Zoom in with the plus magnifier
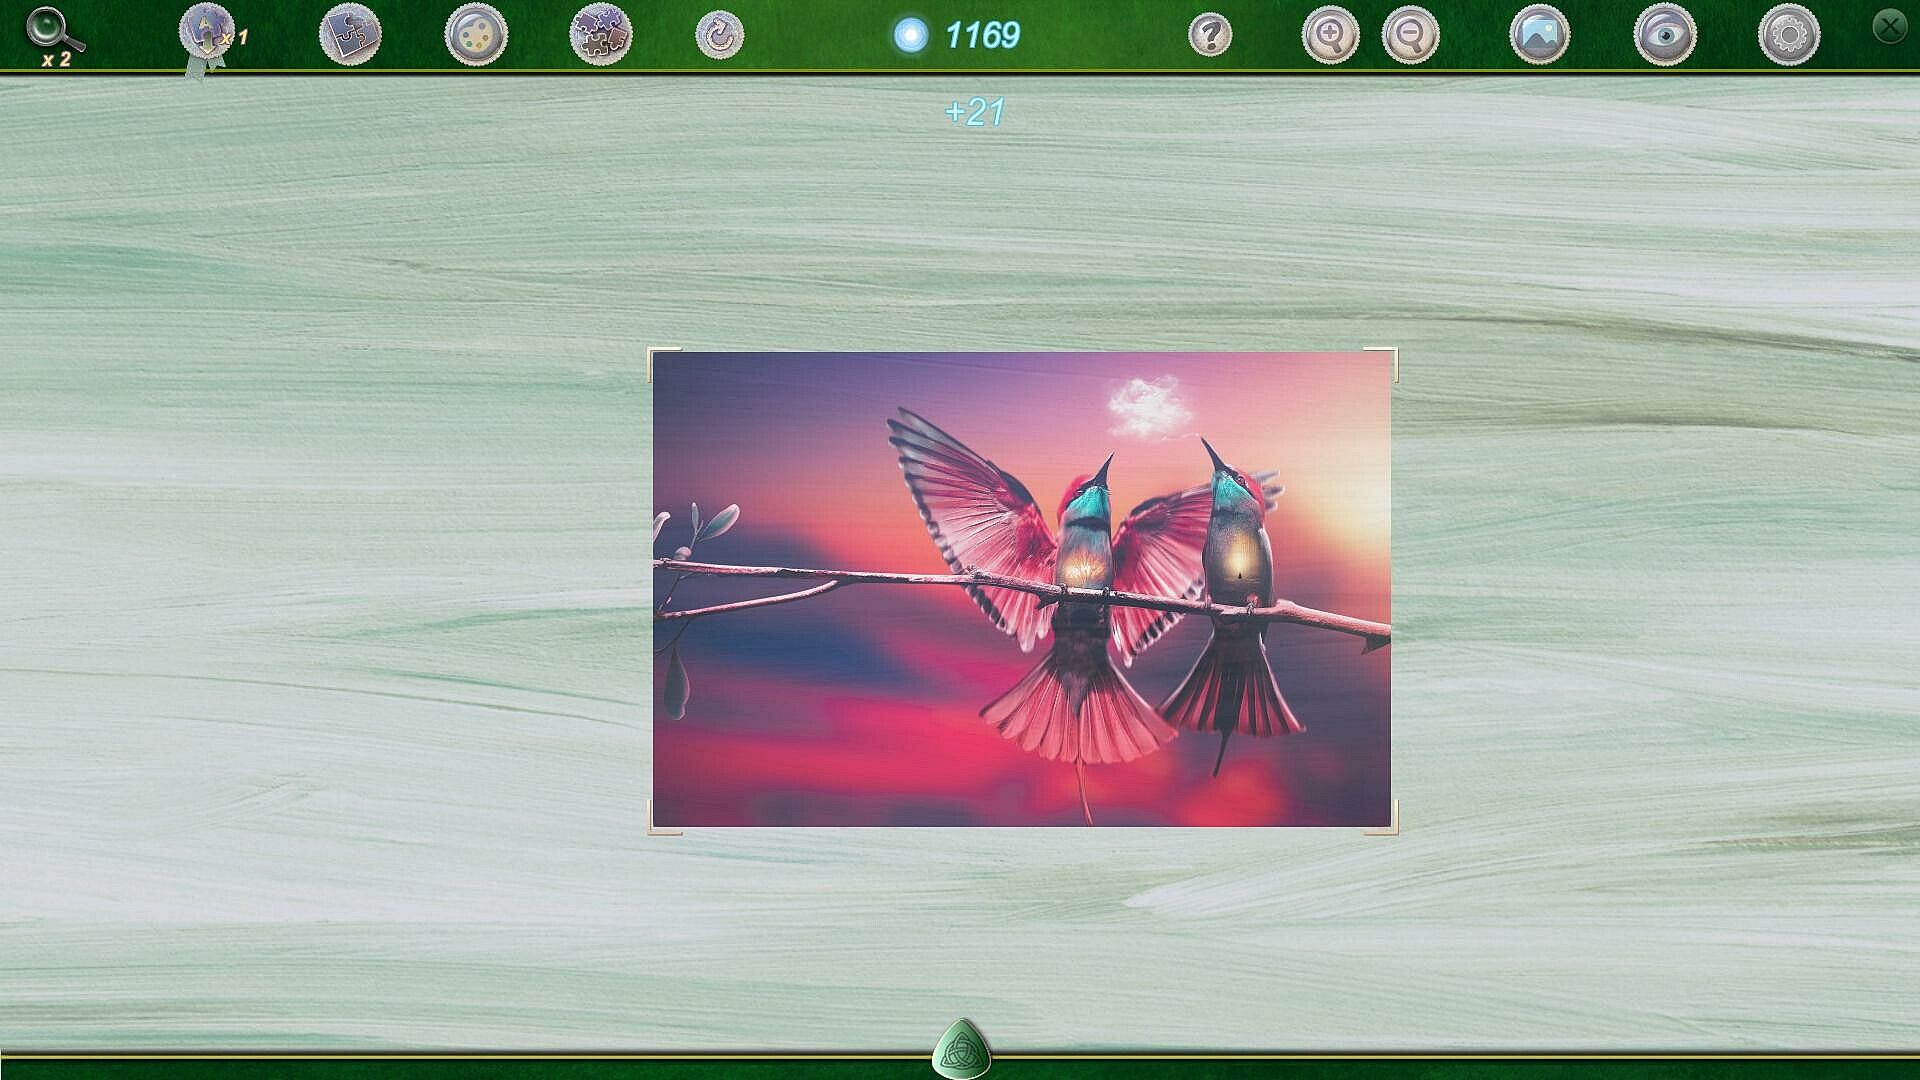This screenshot has width=1920, height=1080. (x=1330, y=36)
